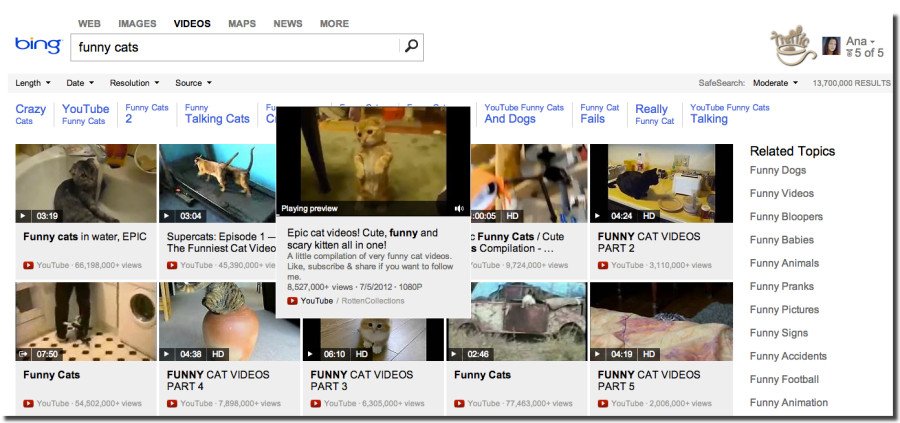Expand the Resolution filter

coord(134,83)
